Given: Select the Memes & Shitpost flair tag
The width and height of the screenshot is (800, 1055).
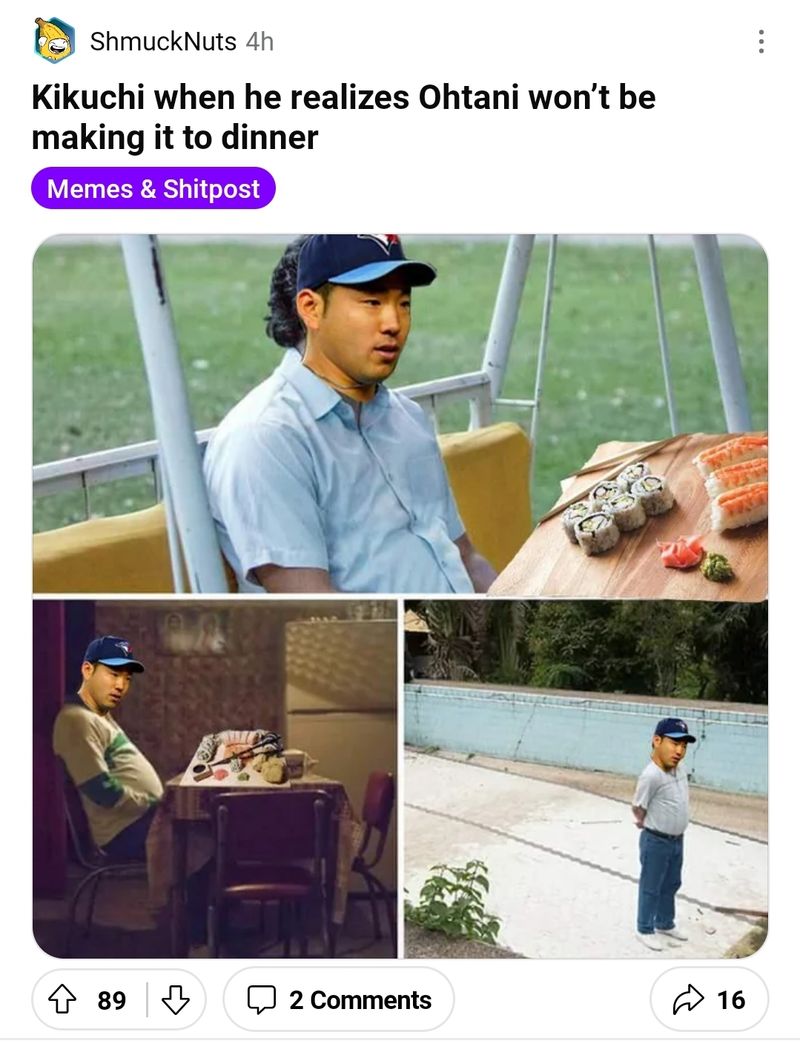Looking at the screenshot, I should pyautogui.click(x=153, y=188).
